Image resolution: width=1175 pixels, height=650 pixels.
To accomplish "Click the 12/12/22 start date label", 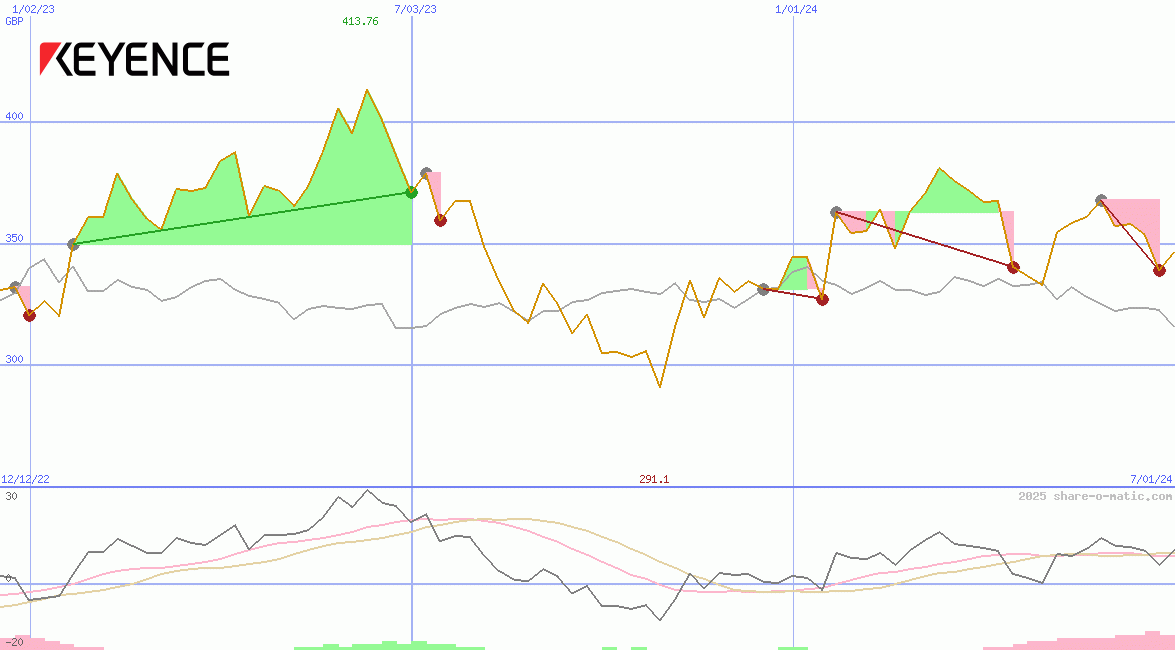I will 26,479.
